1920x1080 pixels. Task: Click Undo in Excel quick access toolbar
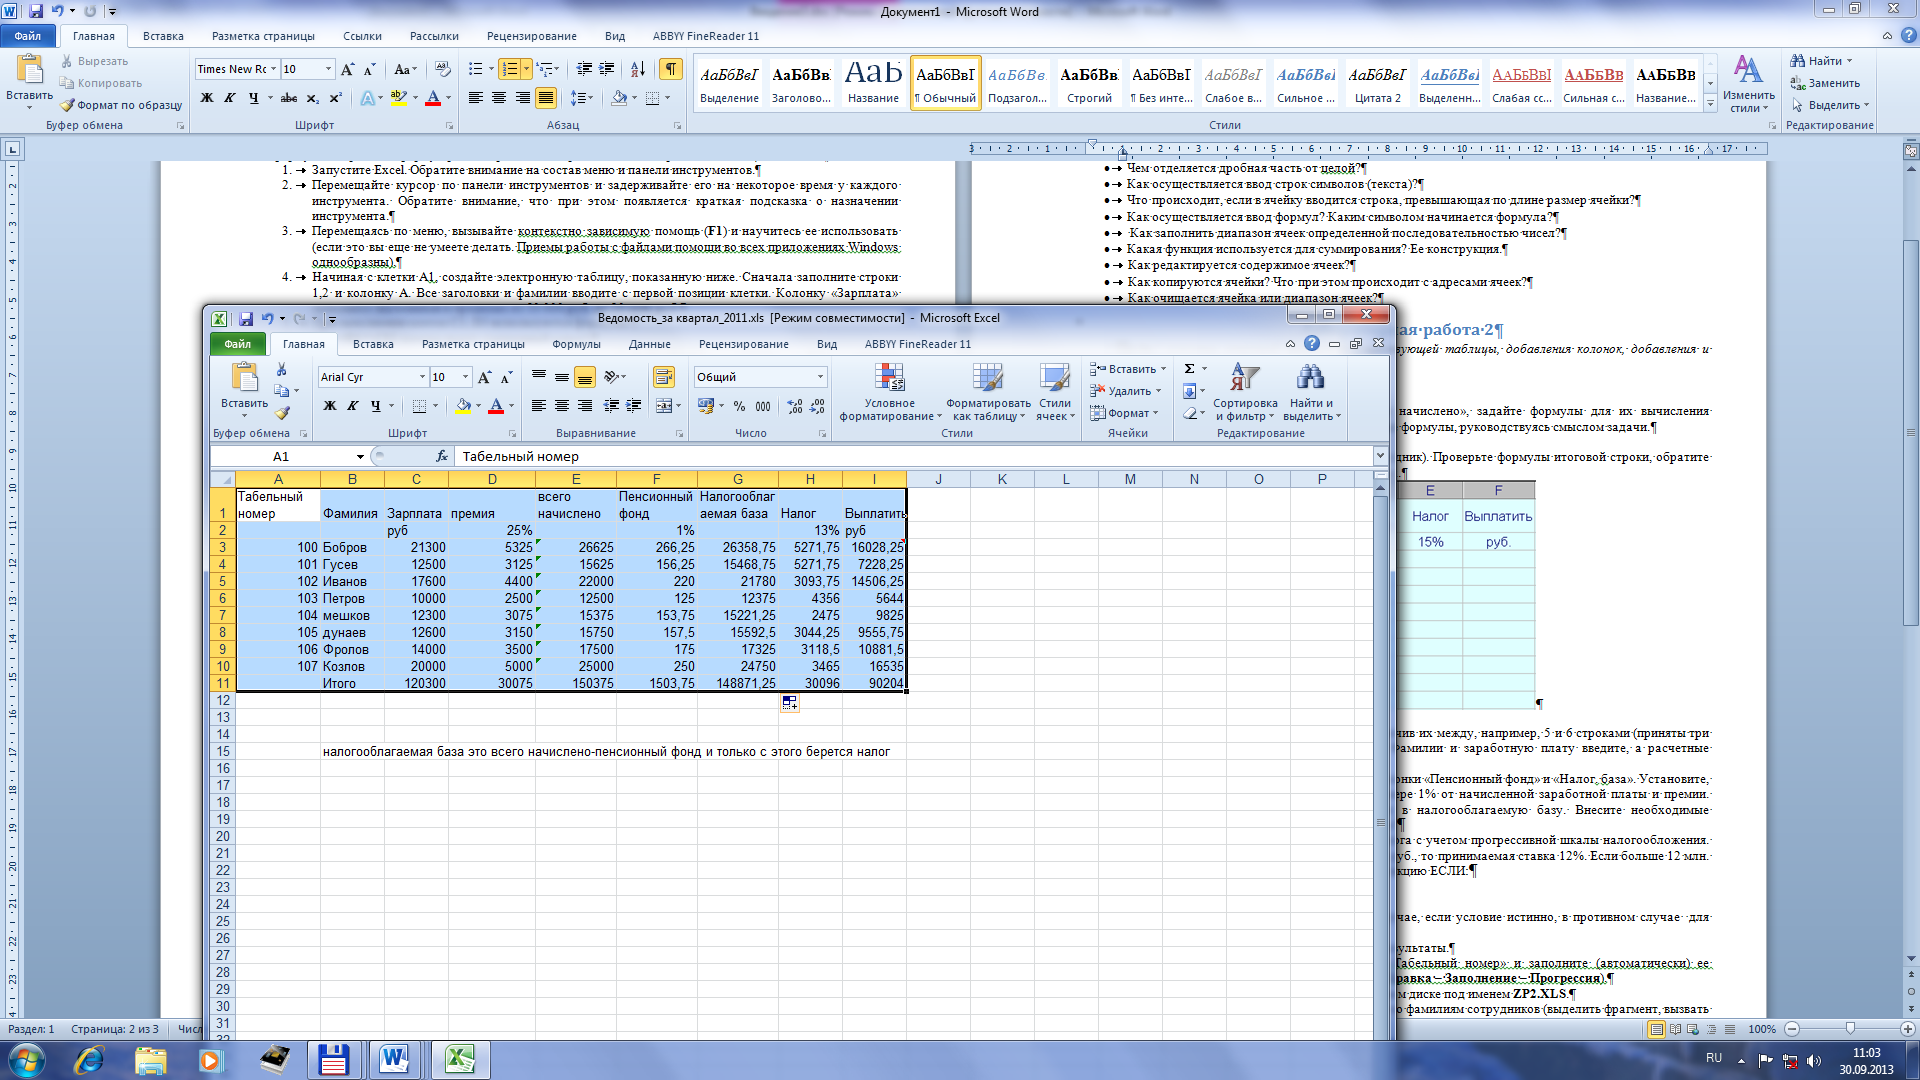pos(267,318)
